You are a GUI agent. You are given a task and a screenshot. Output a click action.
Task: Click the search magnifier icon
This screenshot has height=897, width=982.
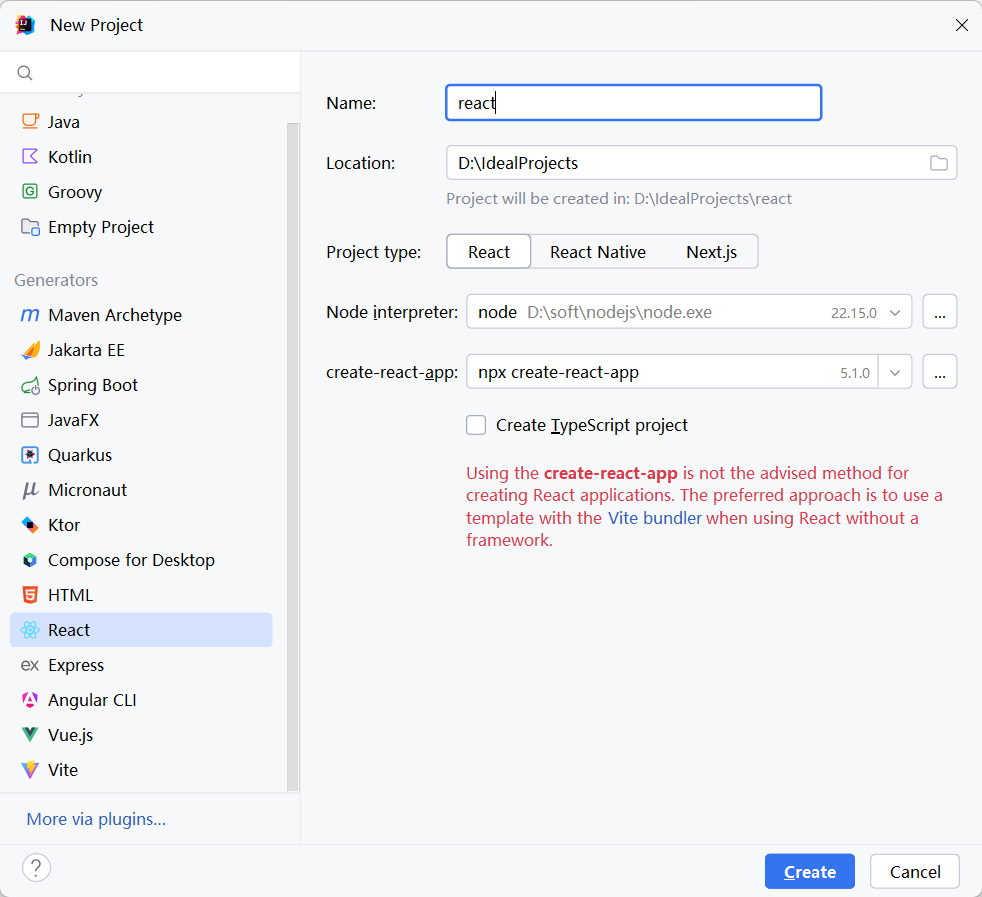click(x=25, y=73)
